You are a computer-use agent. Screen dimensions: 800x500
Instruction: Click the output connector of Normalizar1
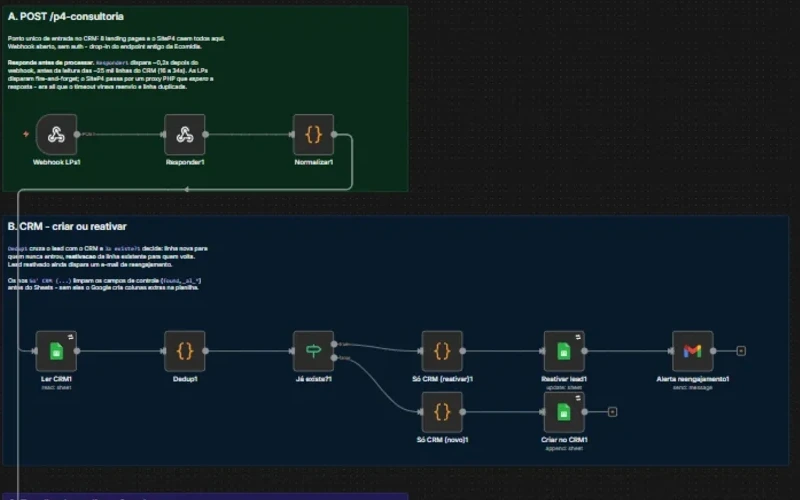click(x=334, y=134)
